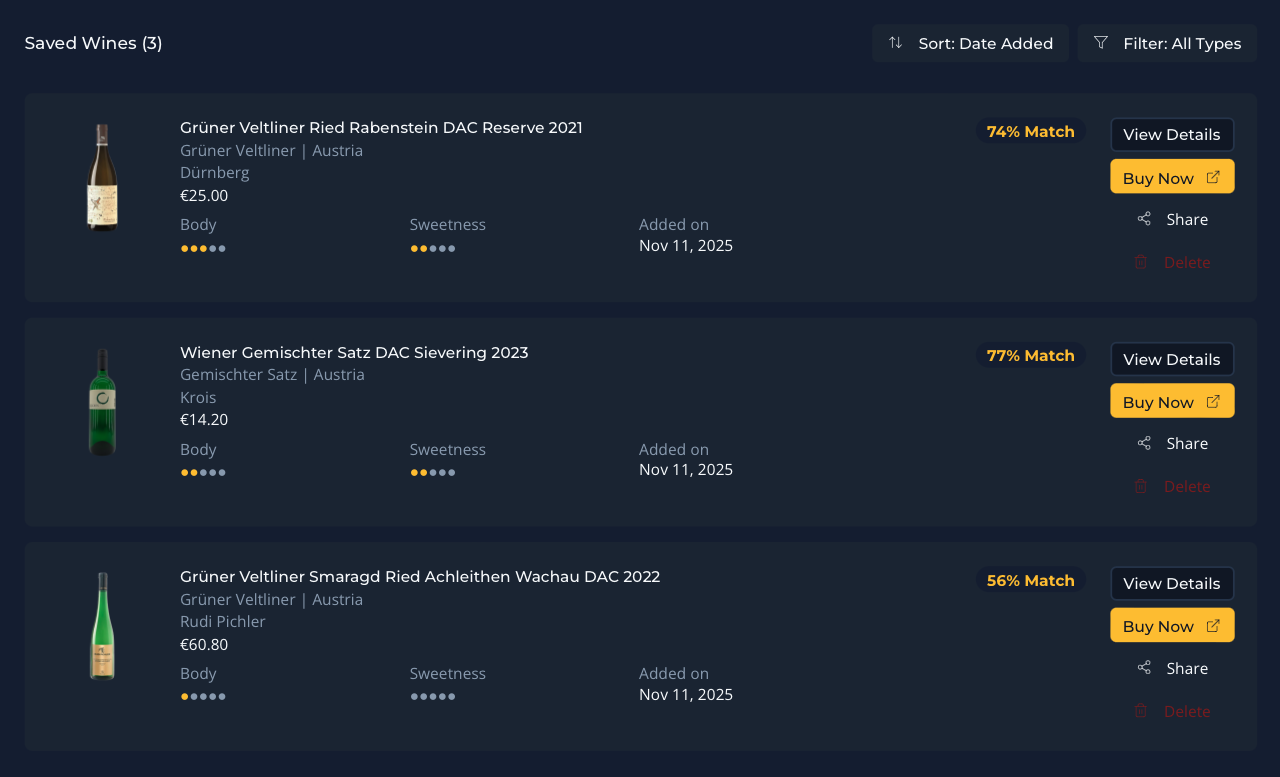Click the 77% Match badge
Image resolution: width=1280 pixels, height=777 pixels.
[x=1030, y=356]
